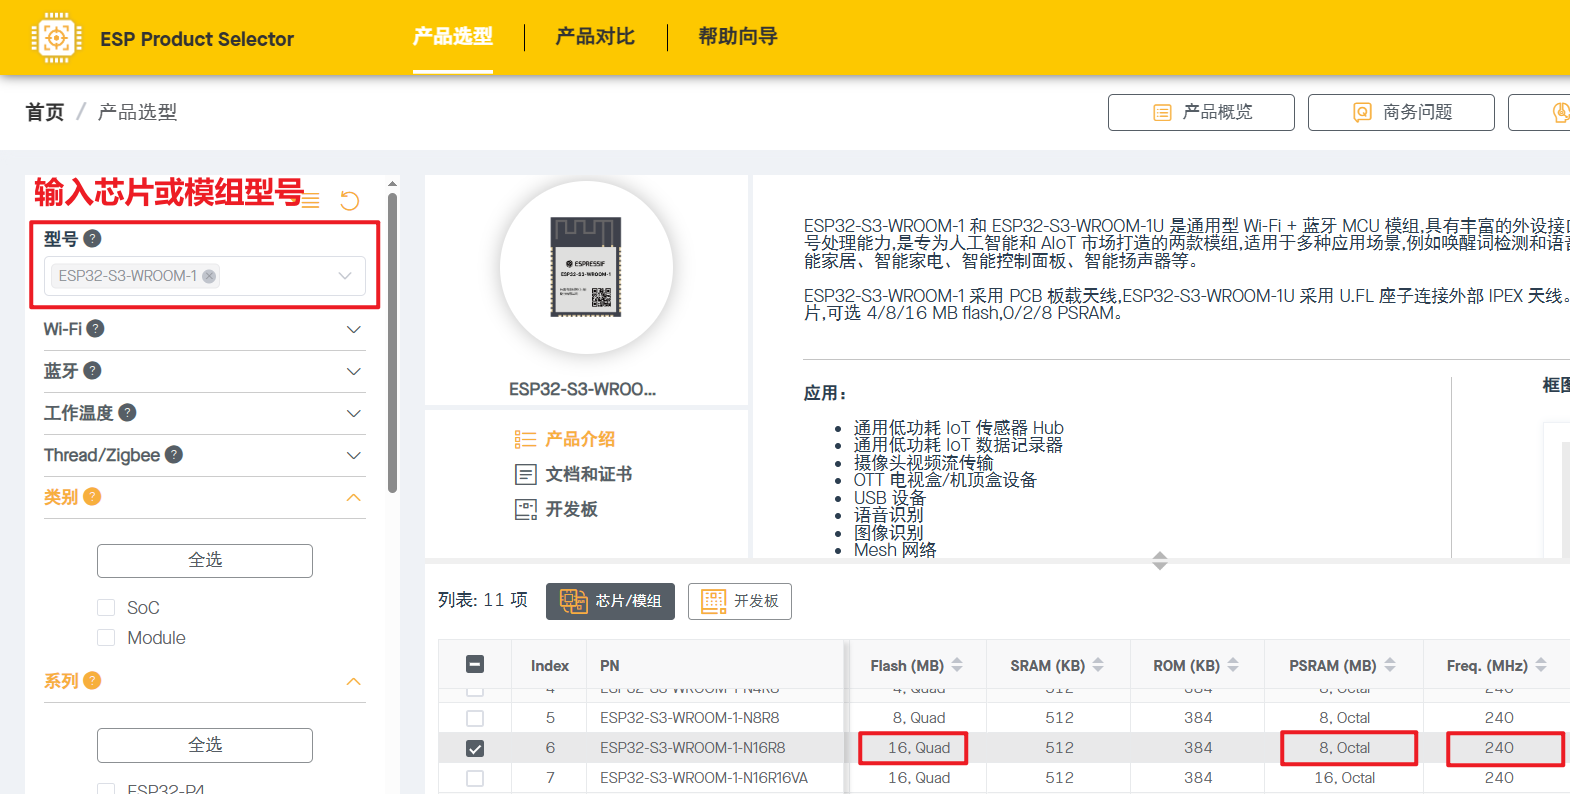Sort by ROM (KB) column arrows
The image size is (1570, 794).
pyautogui.click(x=1233, y=665)
